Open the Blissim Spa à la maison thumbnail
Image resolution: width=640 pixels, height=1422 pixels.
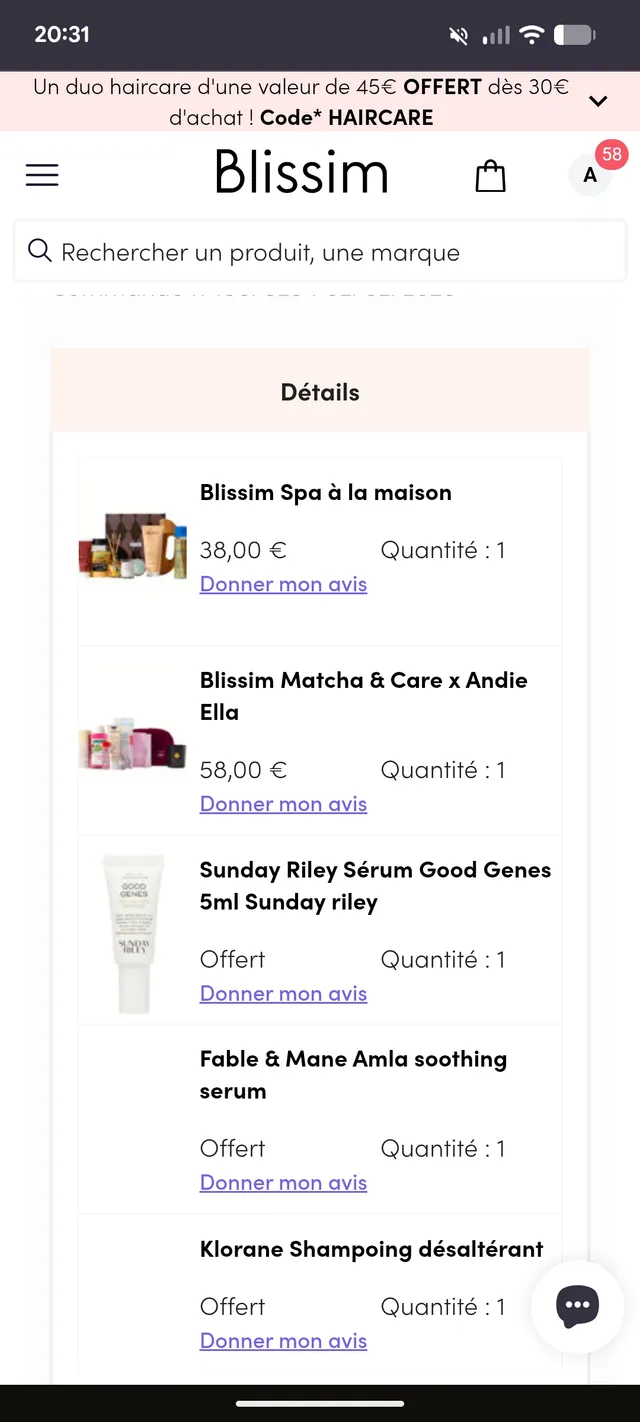tap(133, 546)
